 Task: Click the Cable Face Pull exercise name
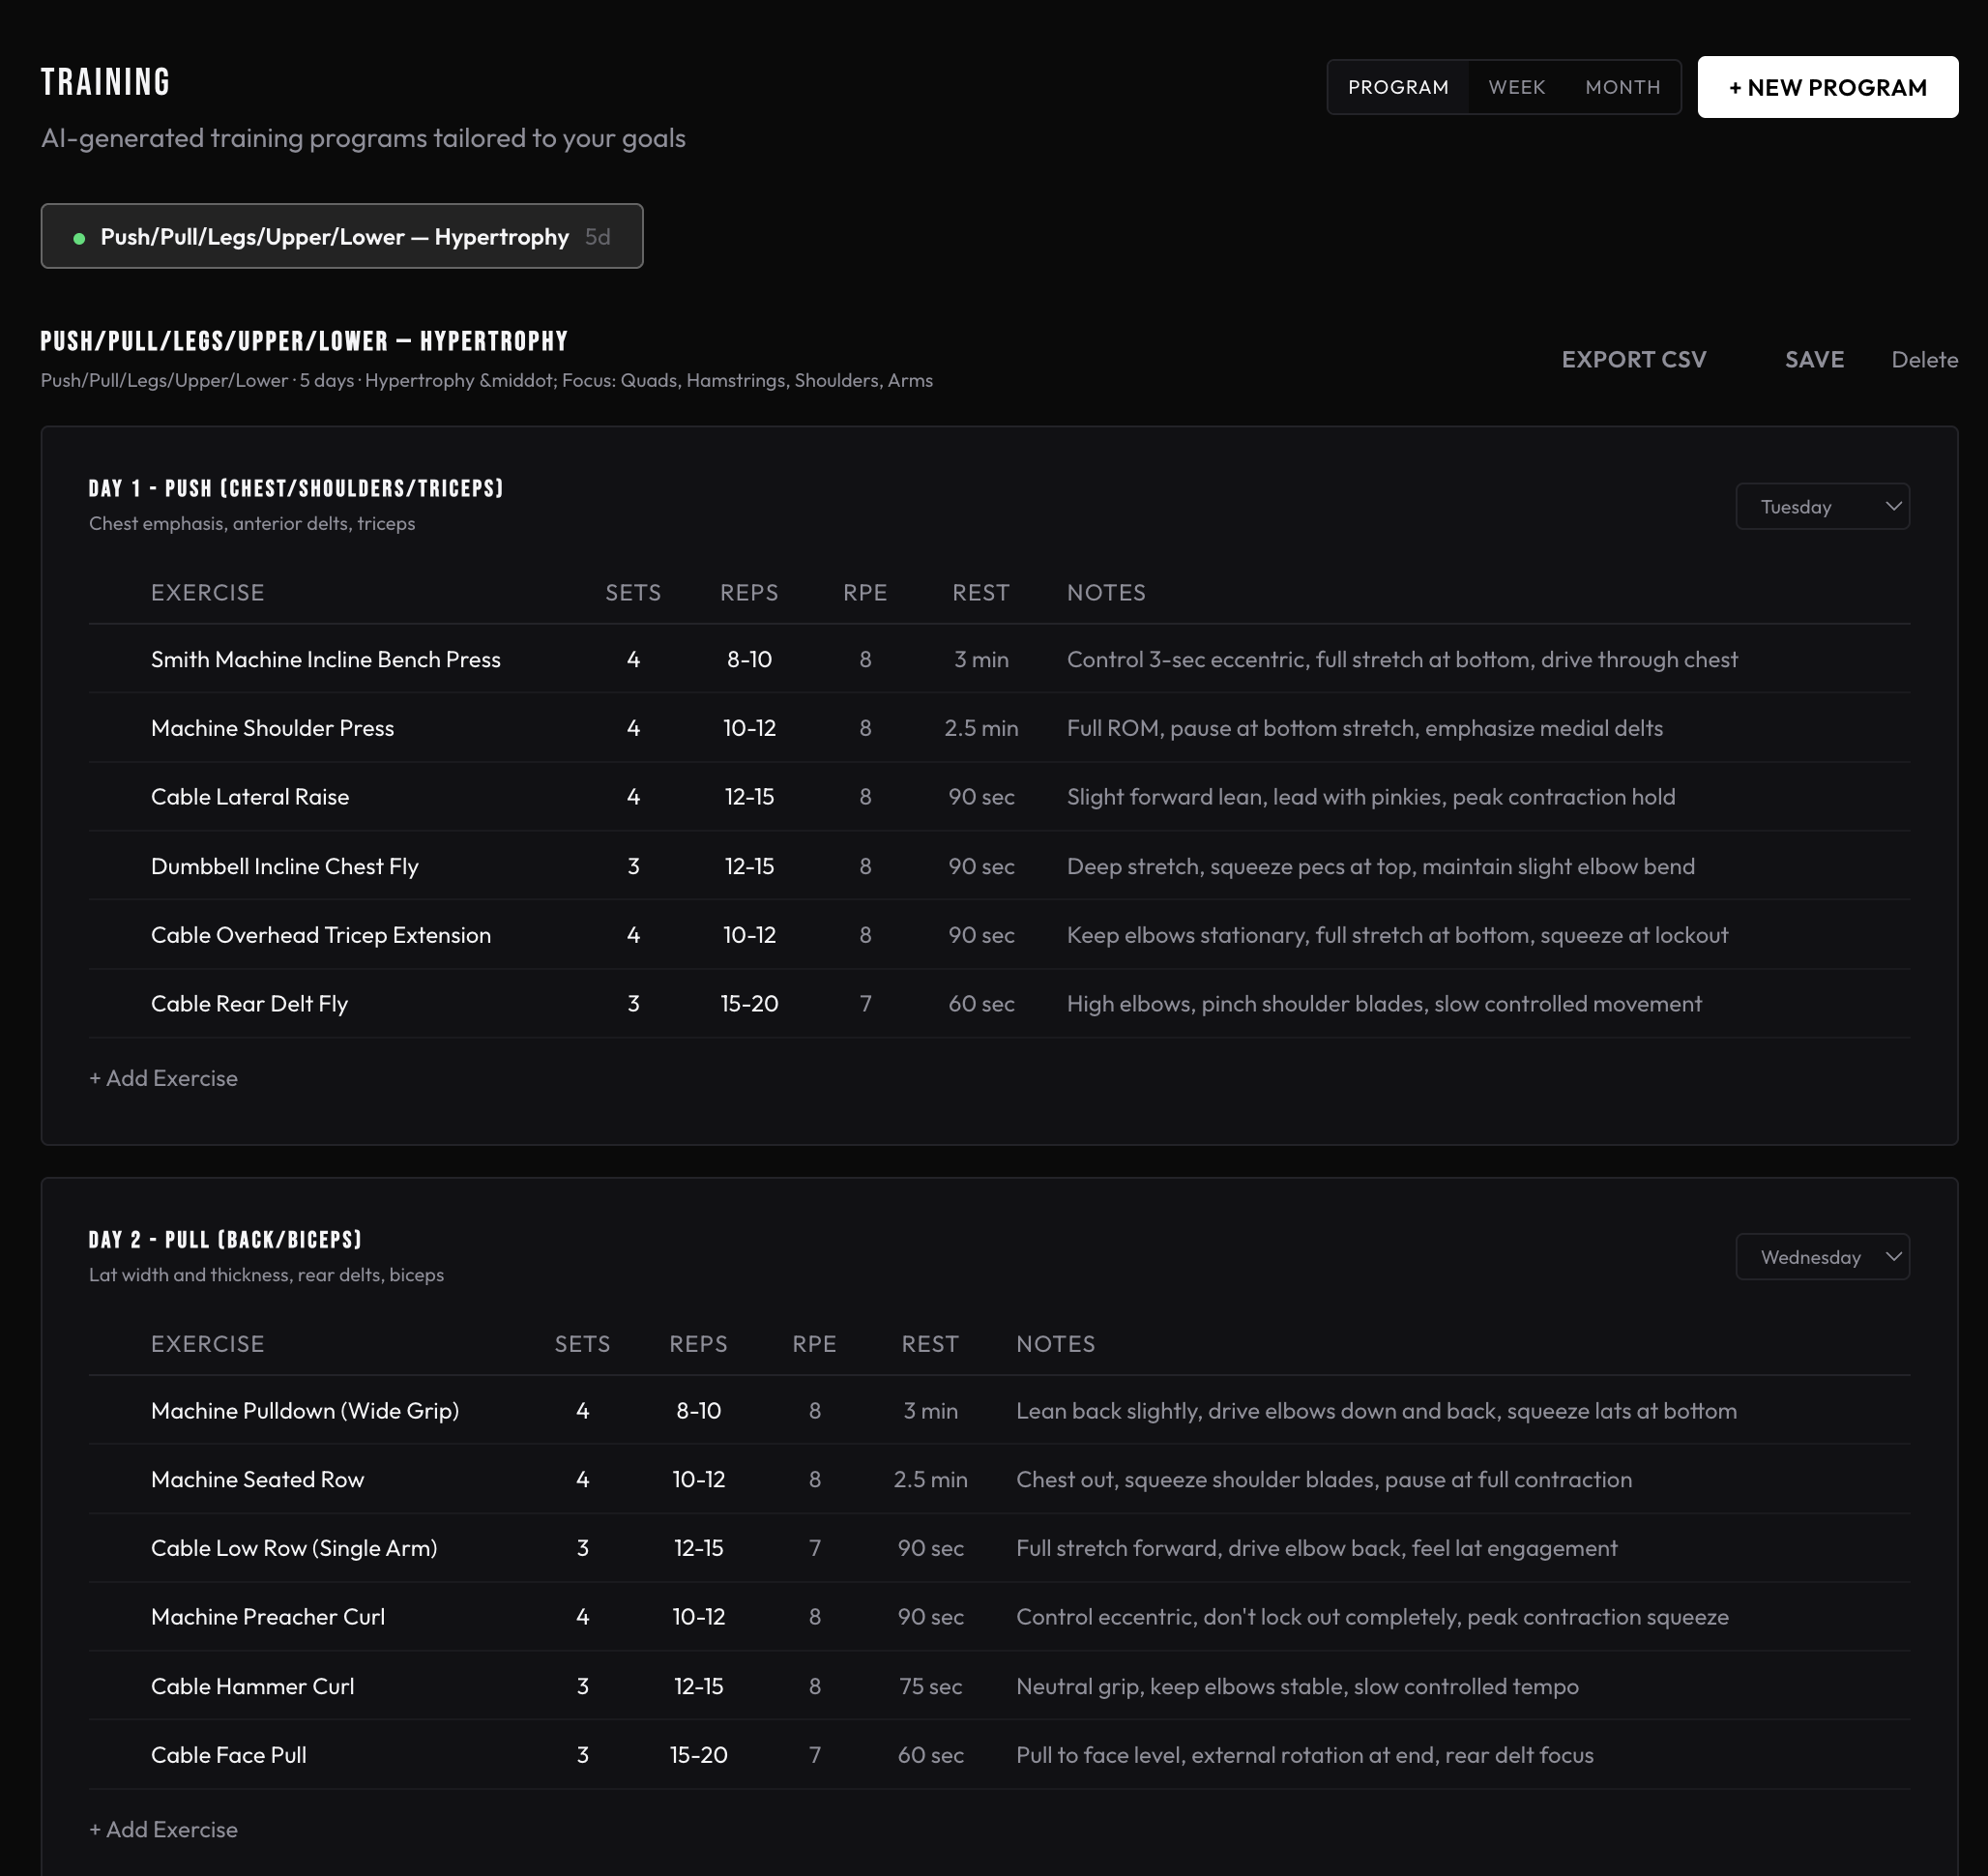(228, 1755)
